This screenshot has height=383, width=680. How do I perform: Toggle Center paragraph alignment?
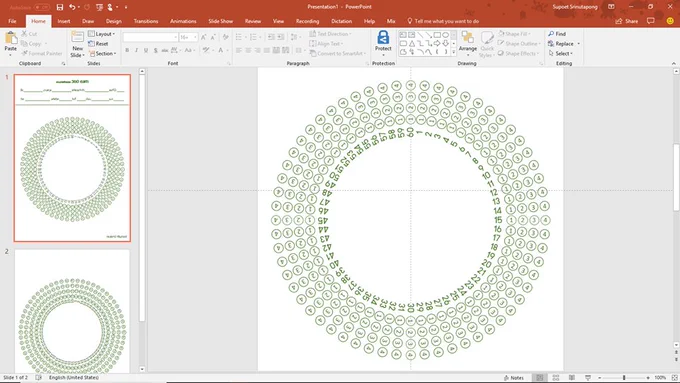(248, 50)
